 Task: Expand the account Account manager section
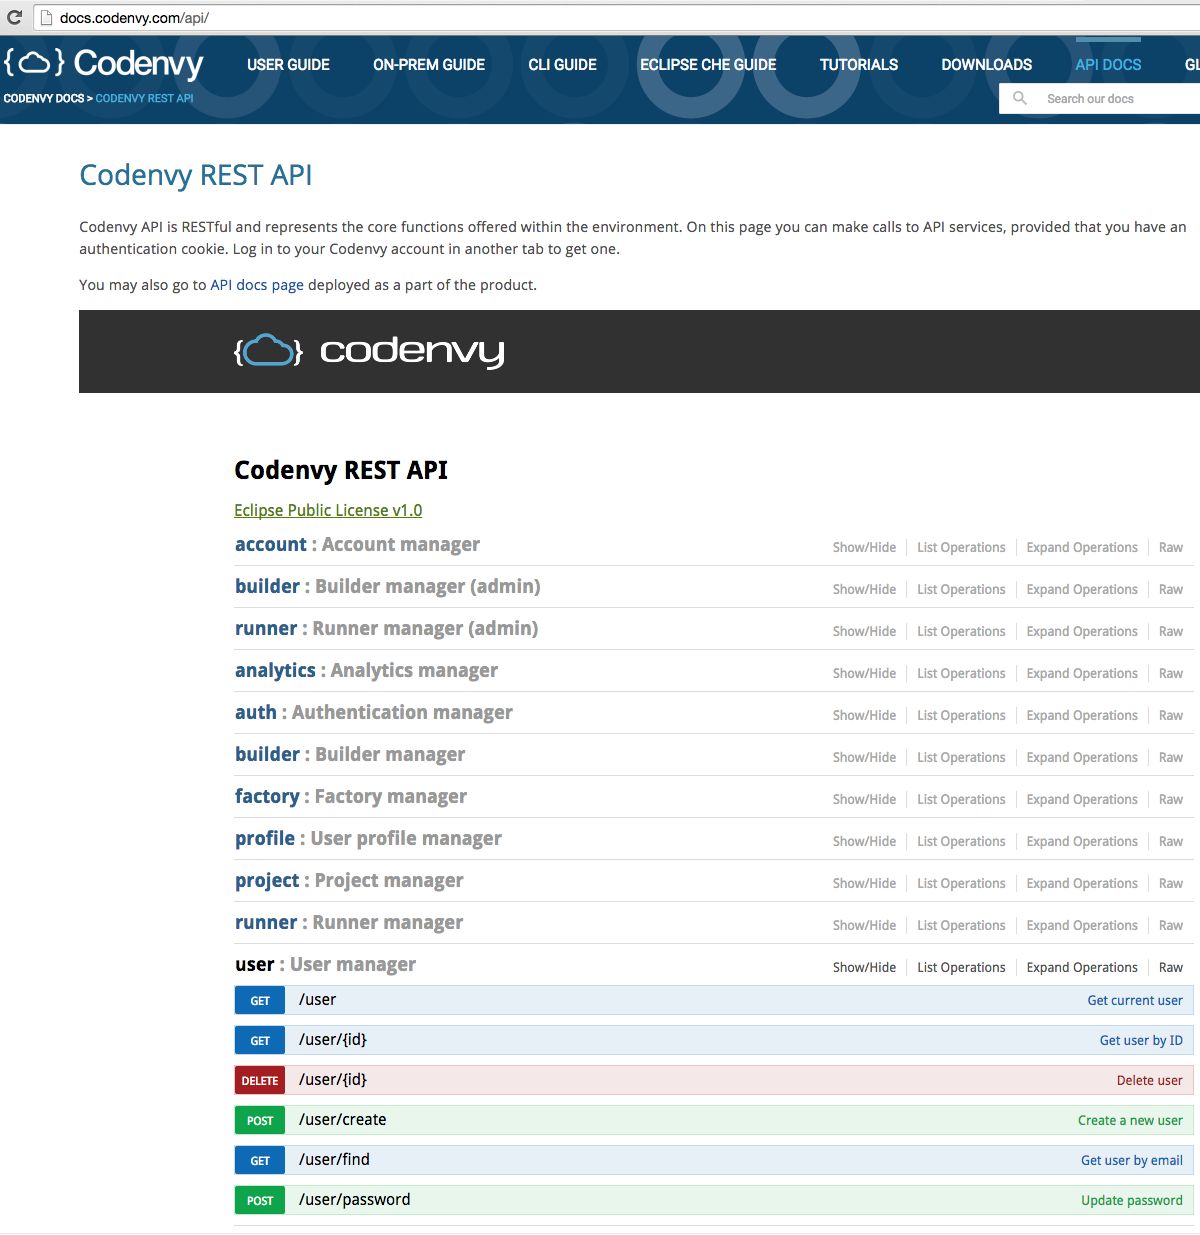click(357, 545)
